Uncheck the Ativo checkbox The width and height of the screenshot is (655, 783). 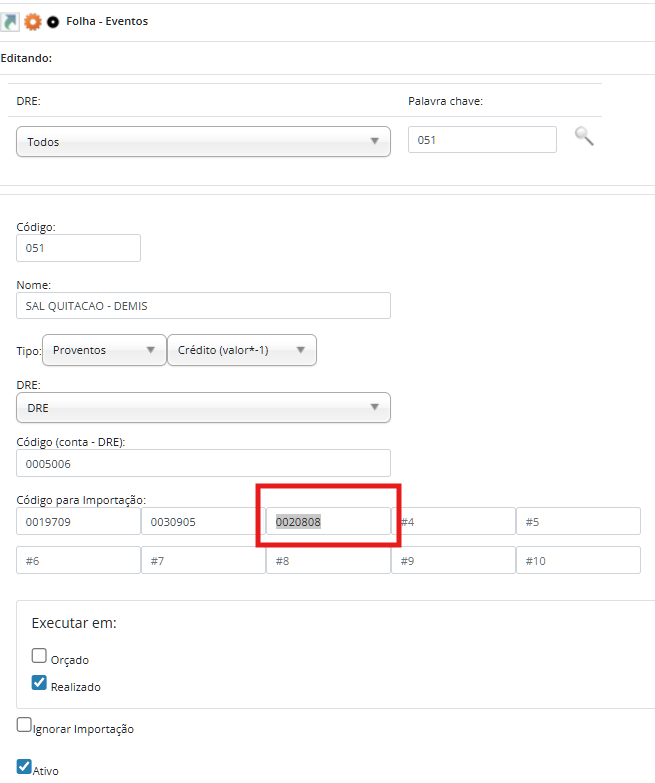(x=25, y=767)
